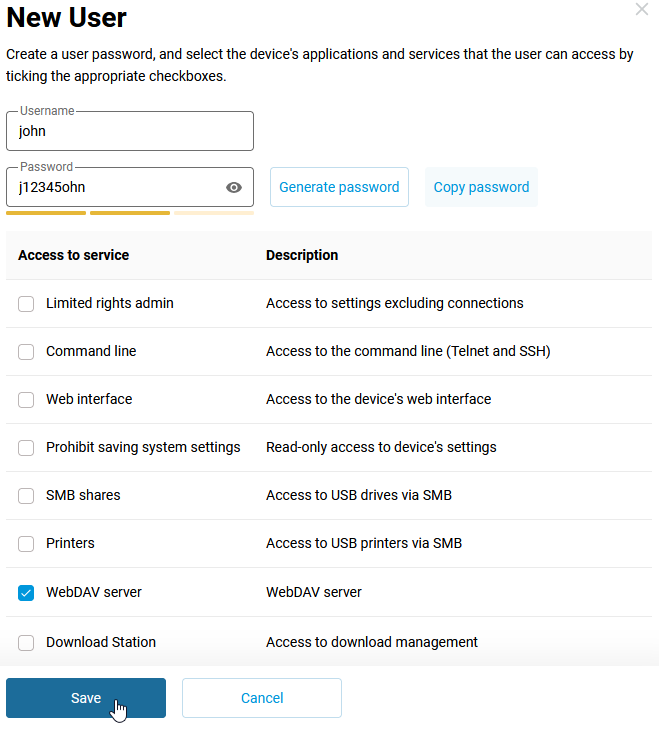Click the Access to service column header

point(73,255)
